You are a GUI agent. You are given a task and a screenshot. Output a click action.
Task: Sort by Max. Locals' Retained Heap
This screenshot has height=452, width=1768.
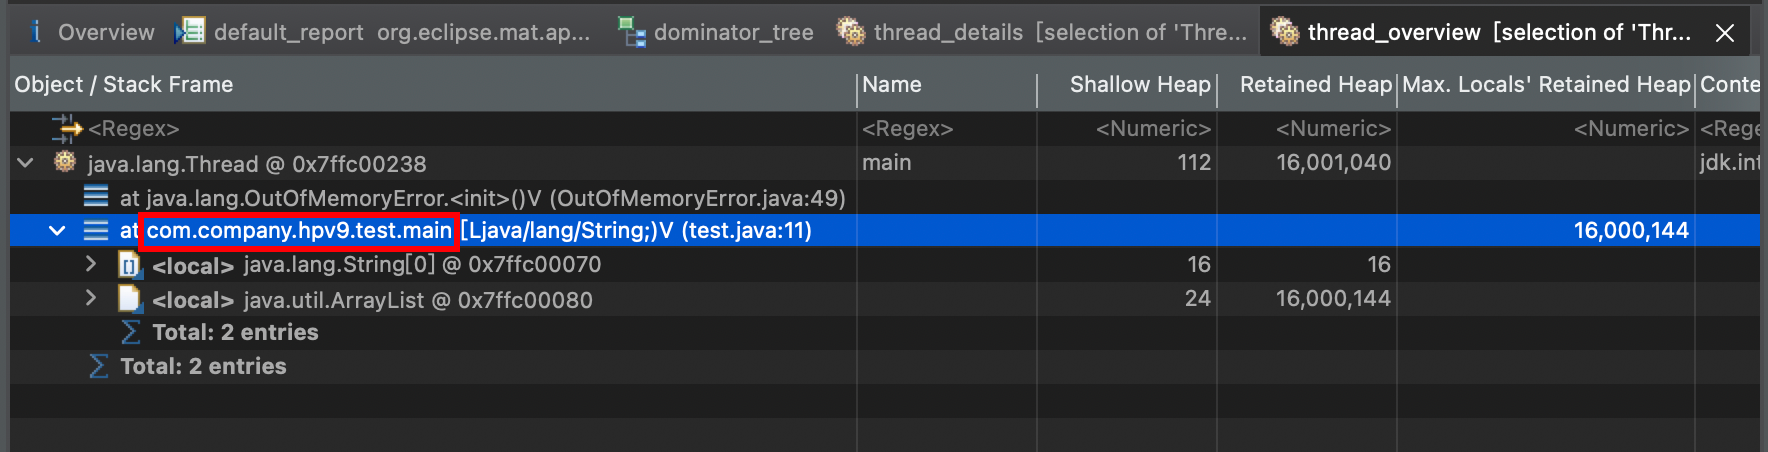pyautogui.click(x=1546, y=85)
